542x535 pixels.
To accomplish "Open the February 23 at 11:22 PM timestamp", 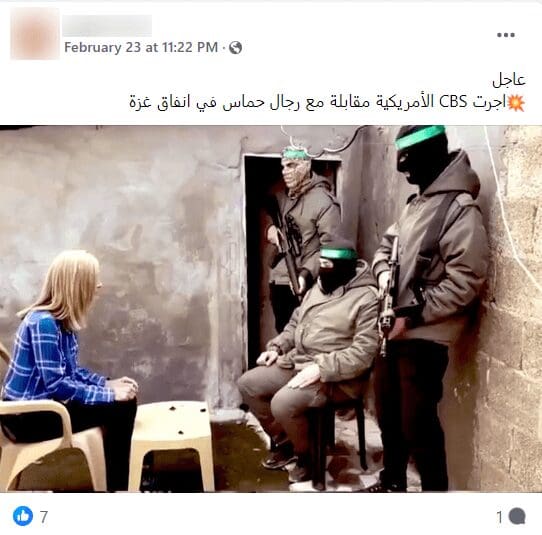I will (x=141, y=47).
